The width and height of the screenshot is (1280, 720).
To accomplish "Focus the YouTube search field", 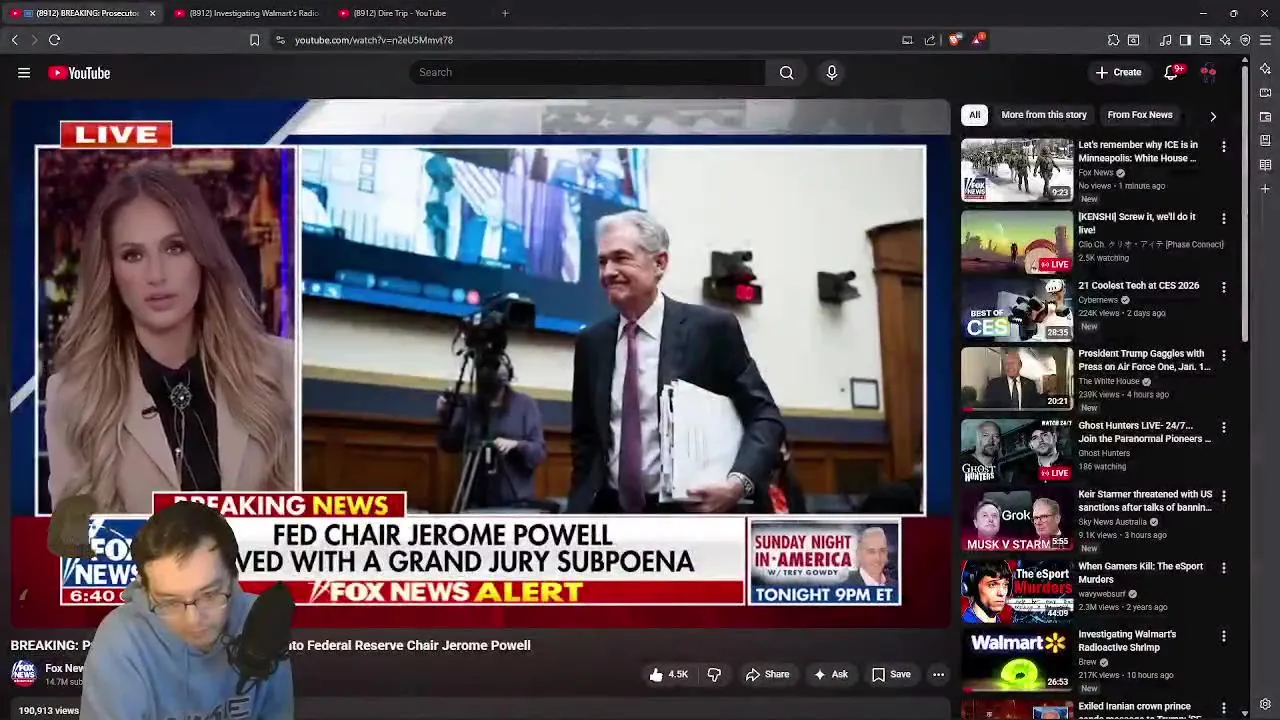I will pos(587,72).
